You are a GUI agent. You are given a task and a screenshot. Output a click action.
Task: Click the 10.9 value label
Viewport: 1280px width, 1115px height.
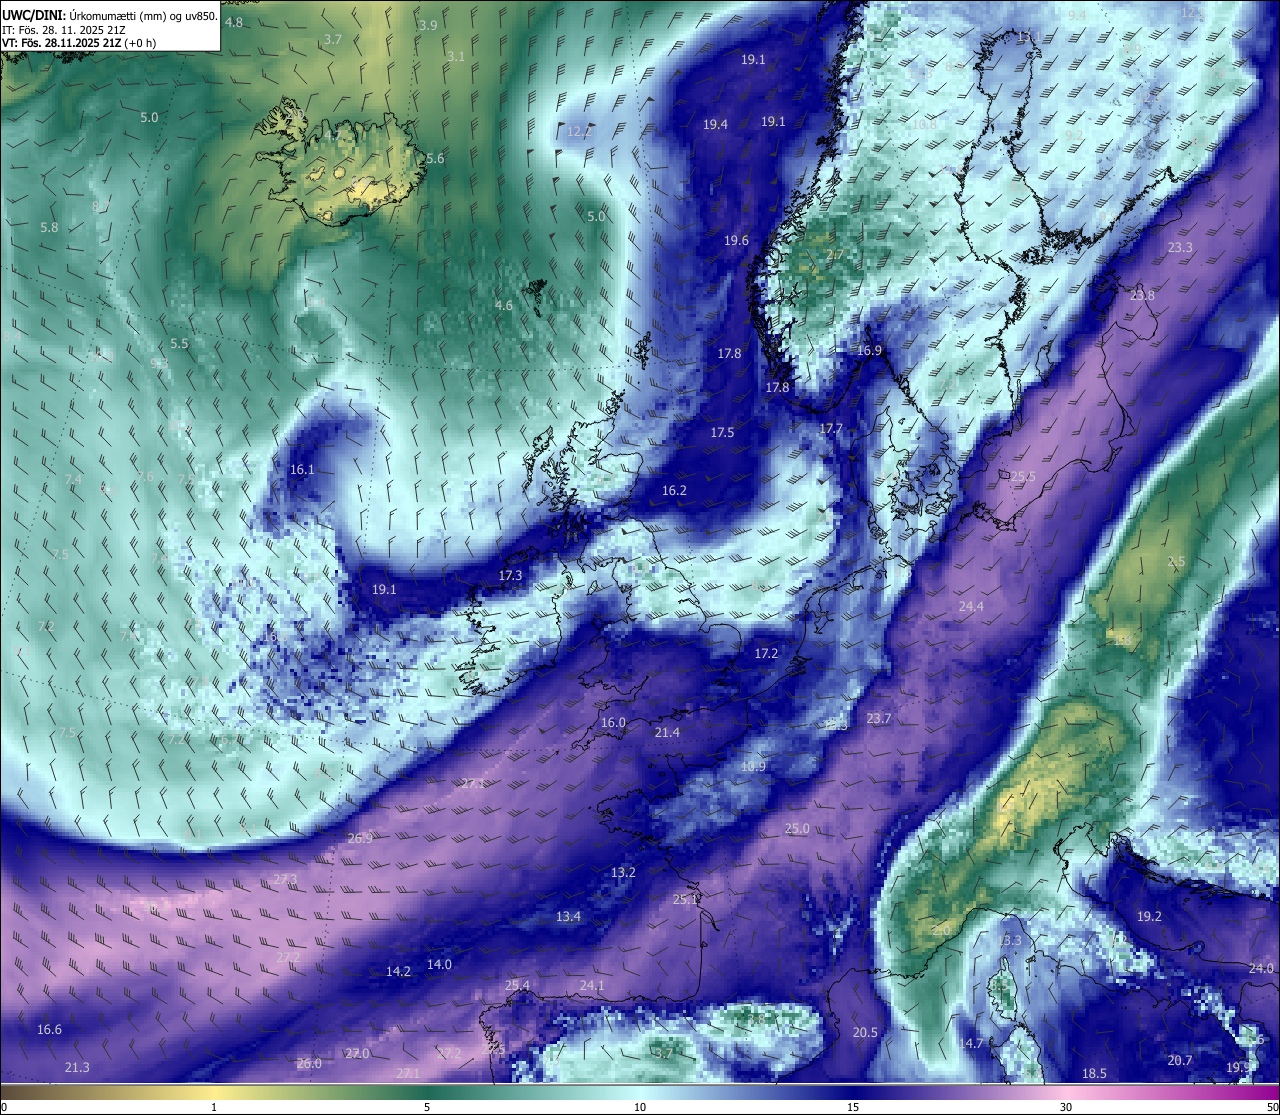pos(753,767)
